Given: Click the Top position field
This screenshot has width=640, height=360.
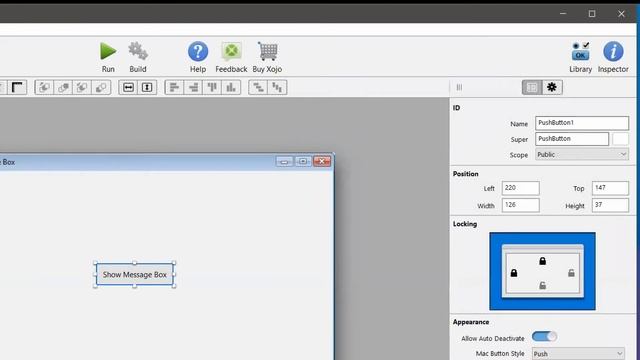Looking at the screenshot, I should (610, 188).
